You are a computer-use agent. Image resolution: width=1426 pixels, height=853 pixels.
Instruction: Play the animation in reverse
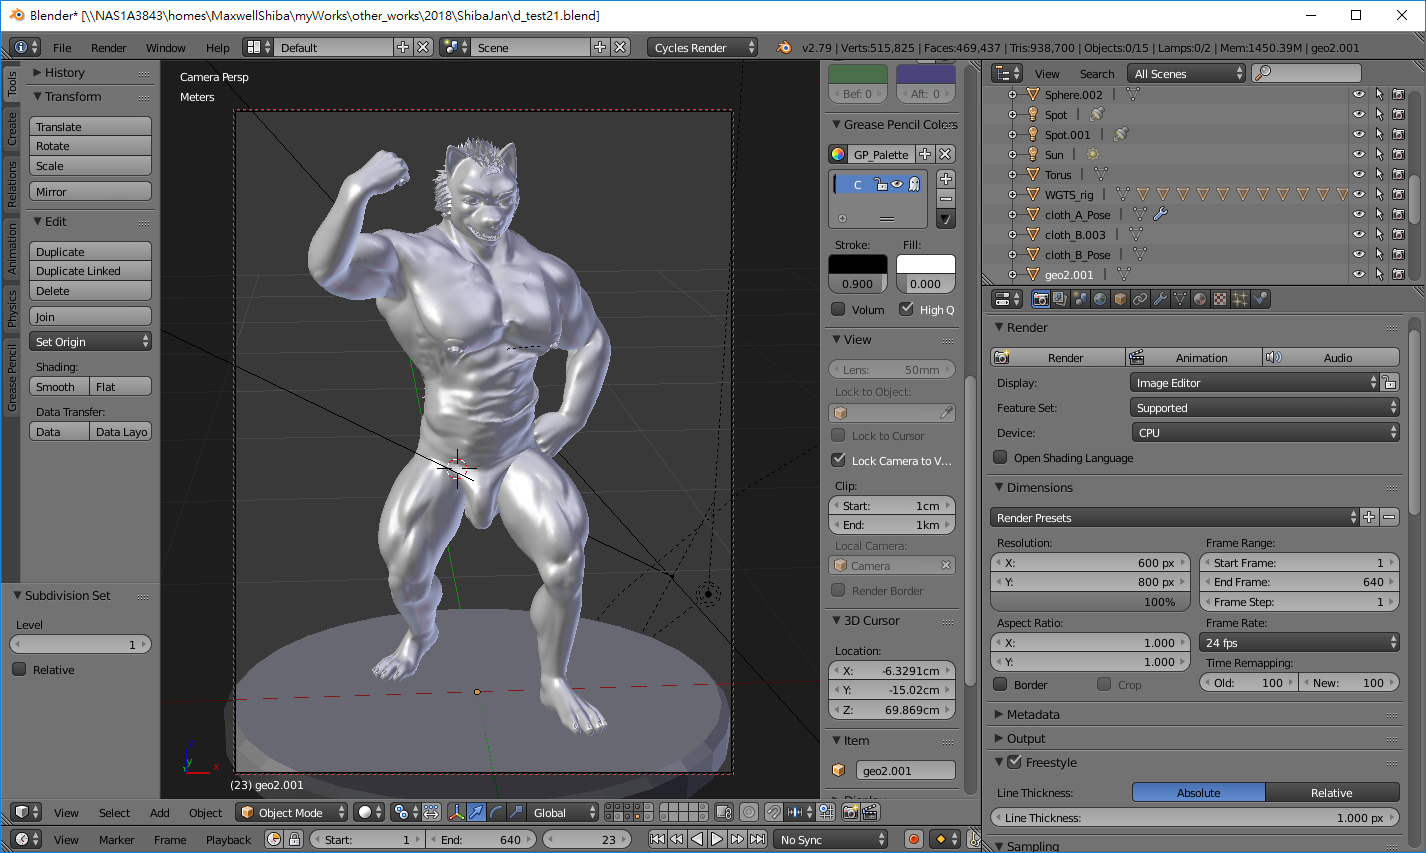697,839
